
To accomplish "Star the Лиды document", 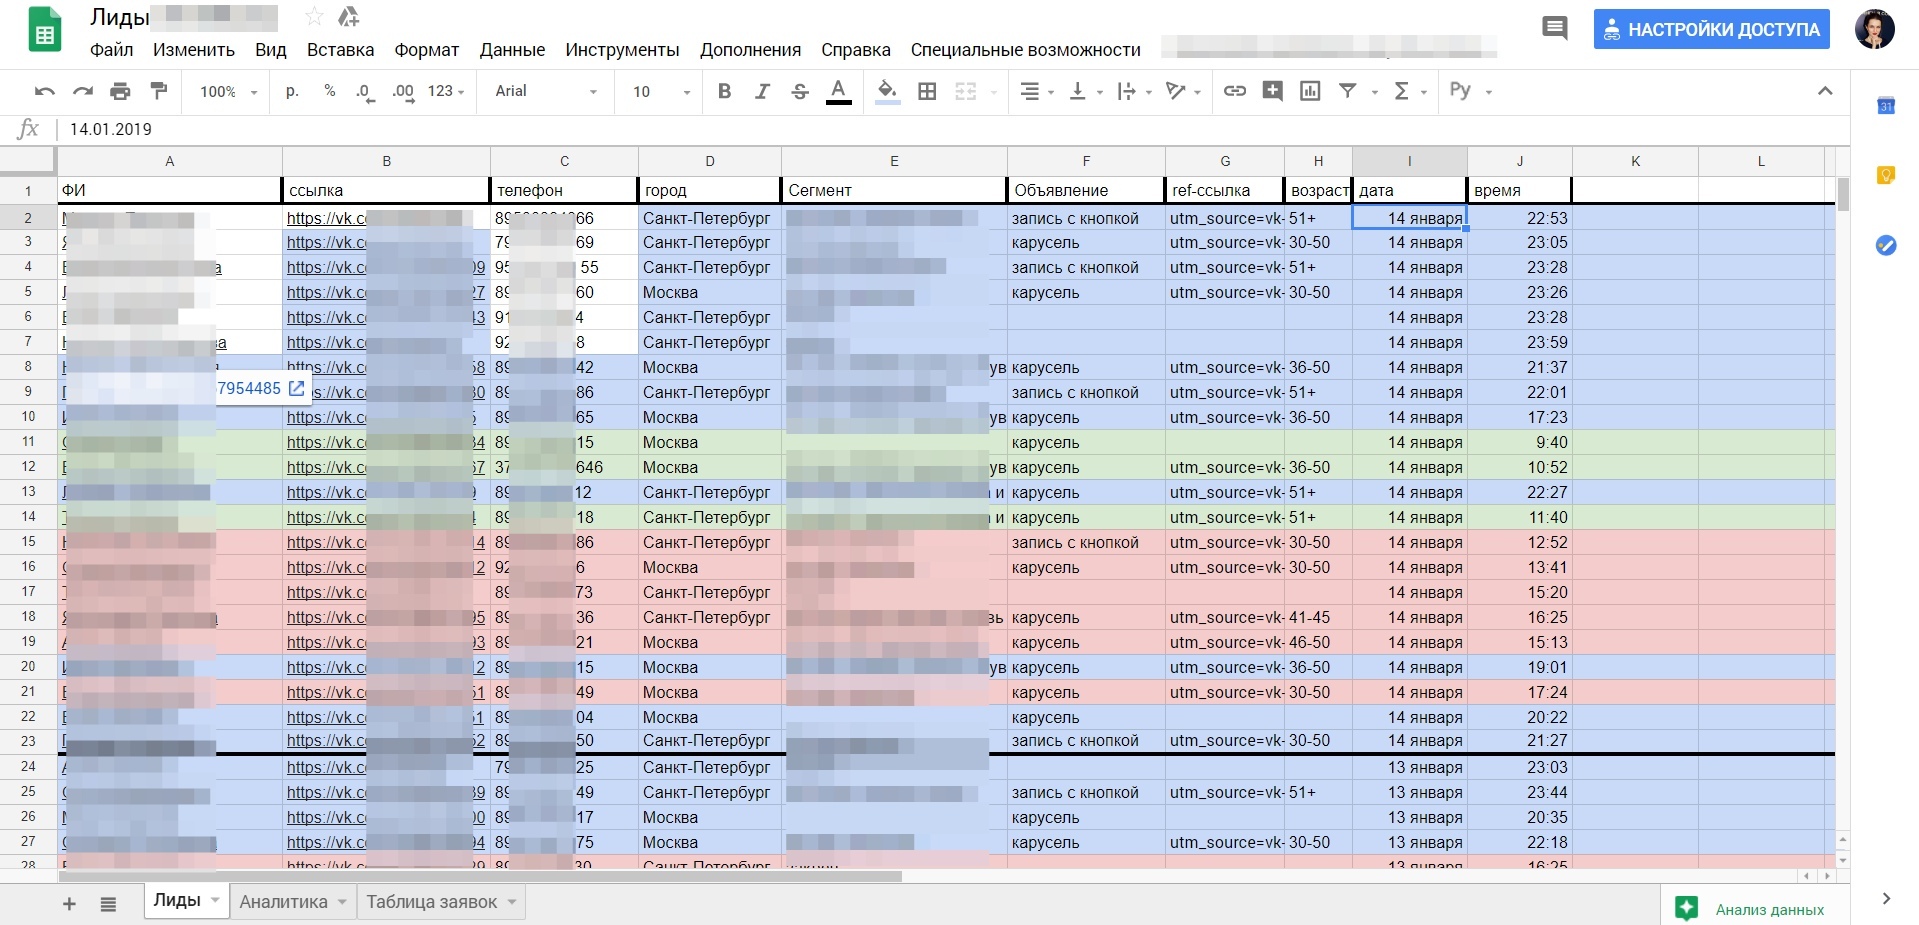I will click(314, 17).
